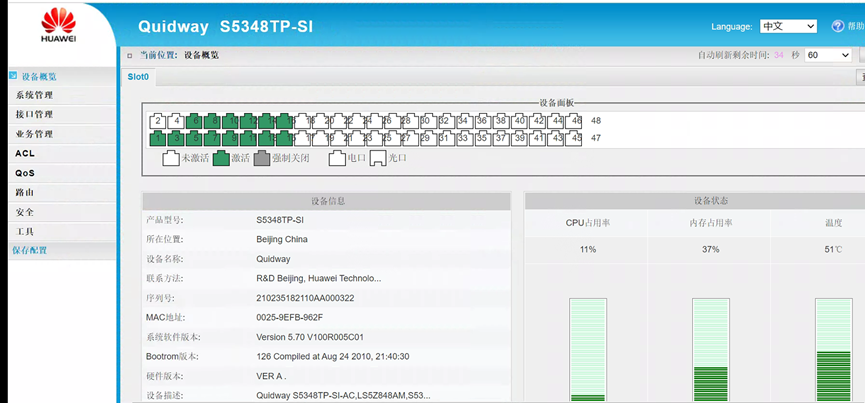
Task: Select active port 7 on the panel
Action: (x=212, y=138)
